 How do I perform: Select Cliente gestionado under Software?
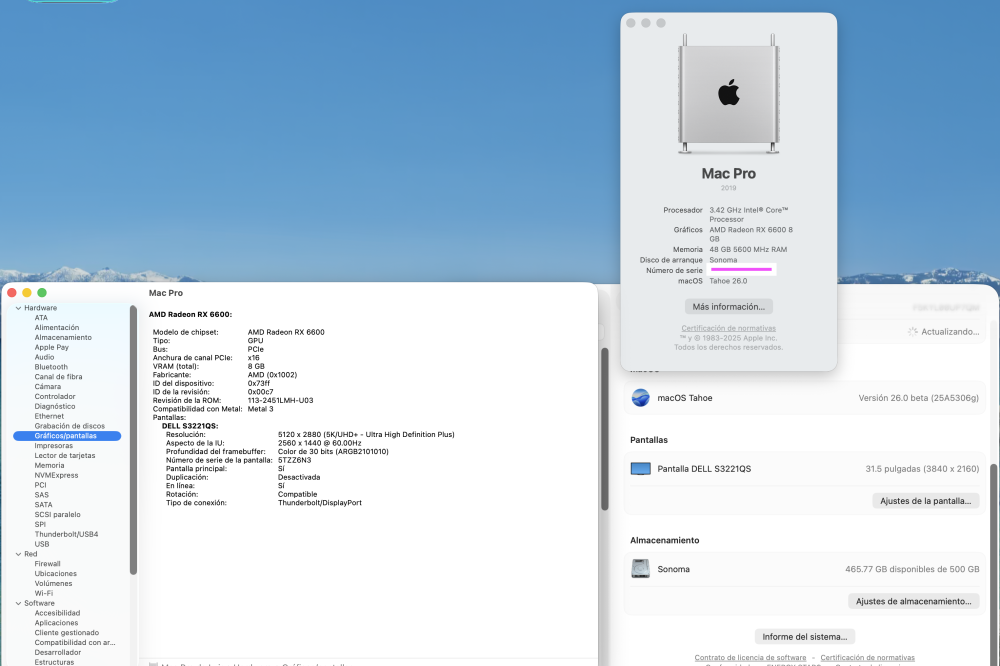[67, 633]
